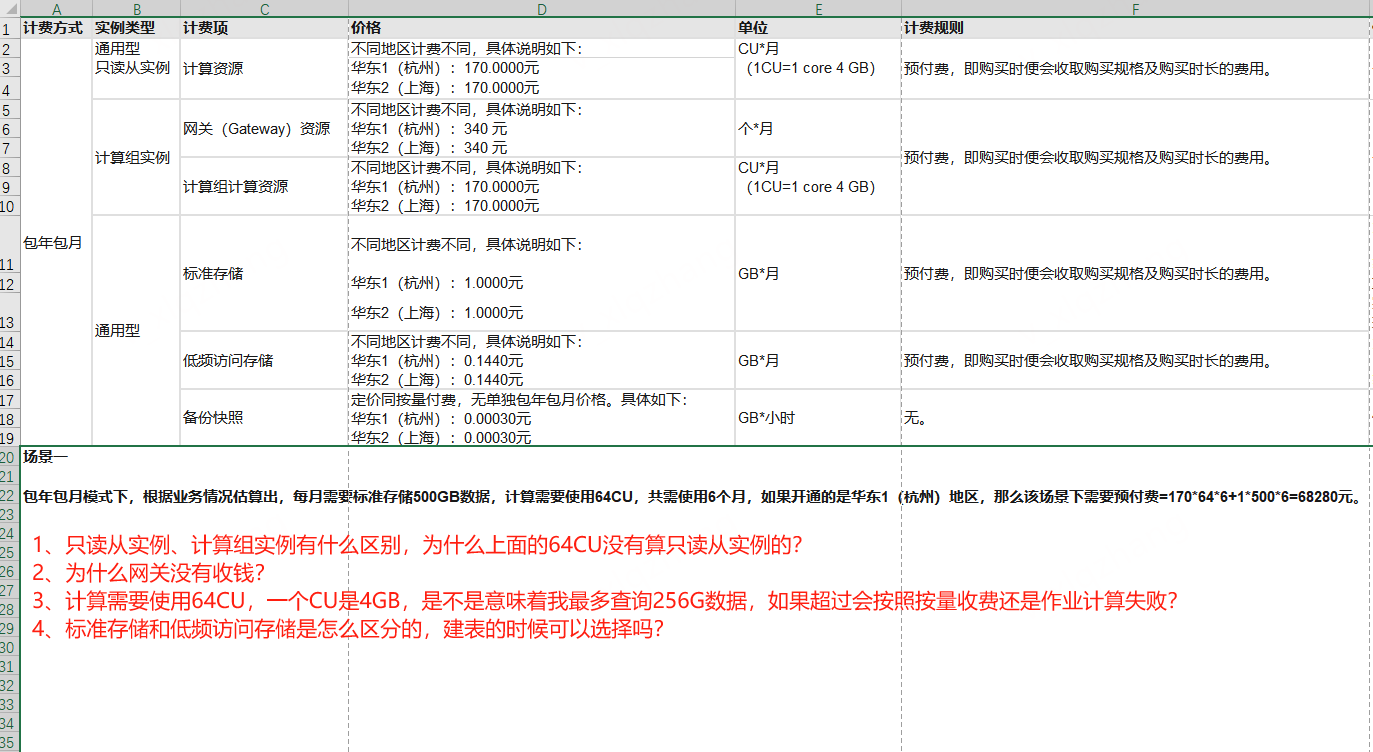Select the 场景一 cell
1373x752 pixels.
[47, 457]
